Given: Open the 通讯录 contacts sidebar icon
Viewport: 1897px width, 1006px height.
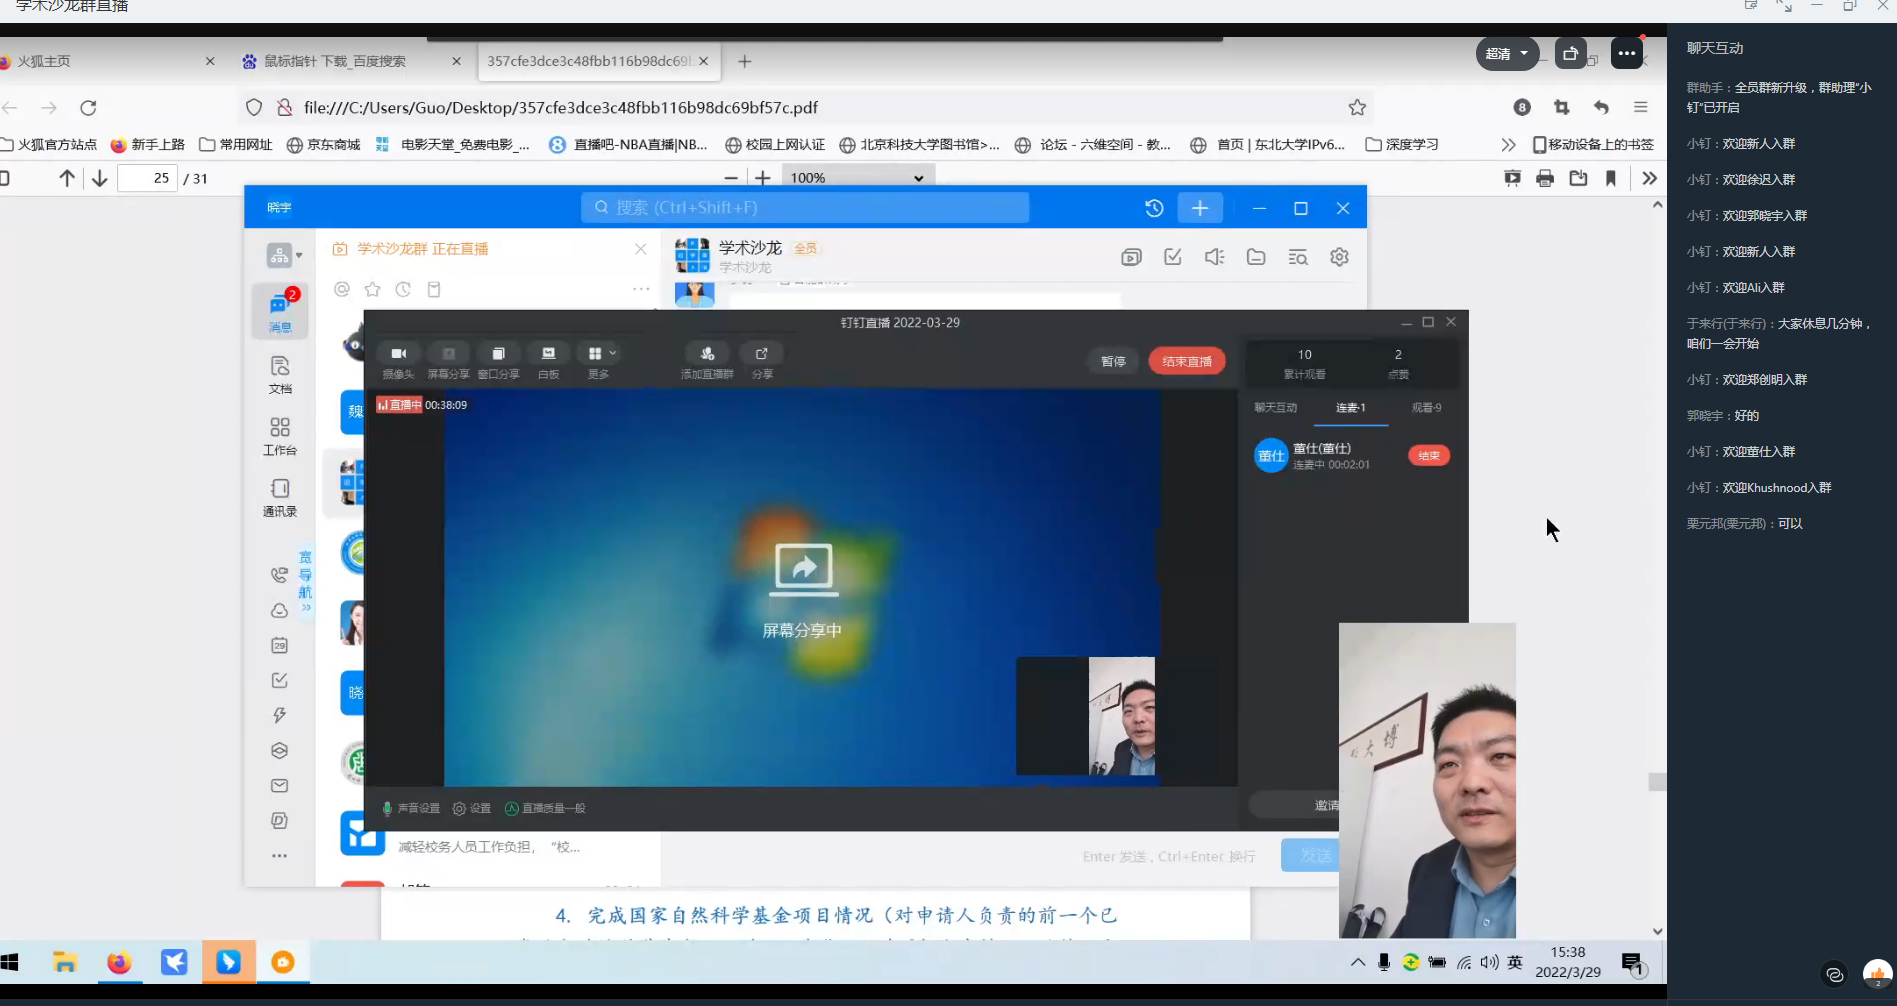Looking at the screenshot, I should coord(280,497).
